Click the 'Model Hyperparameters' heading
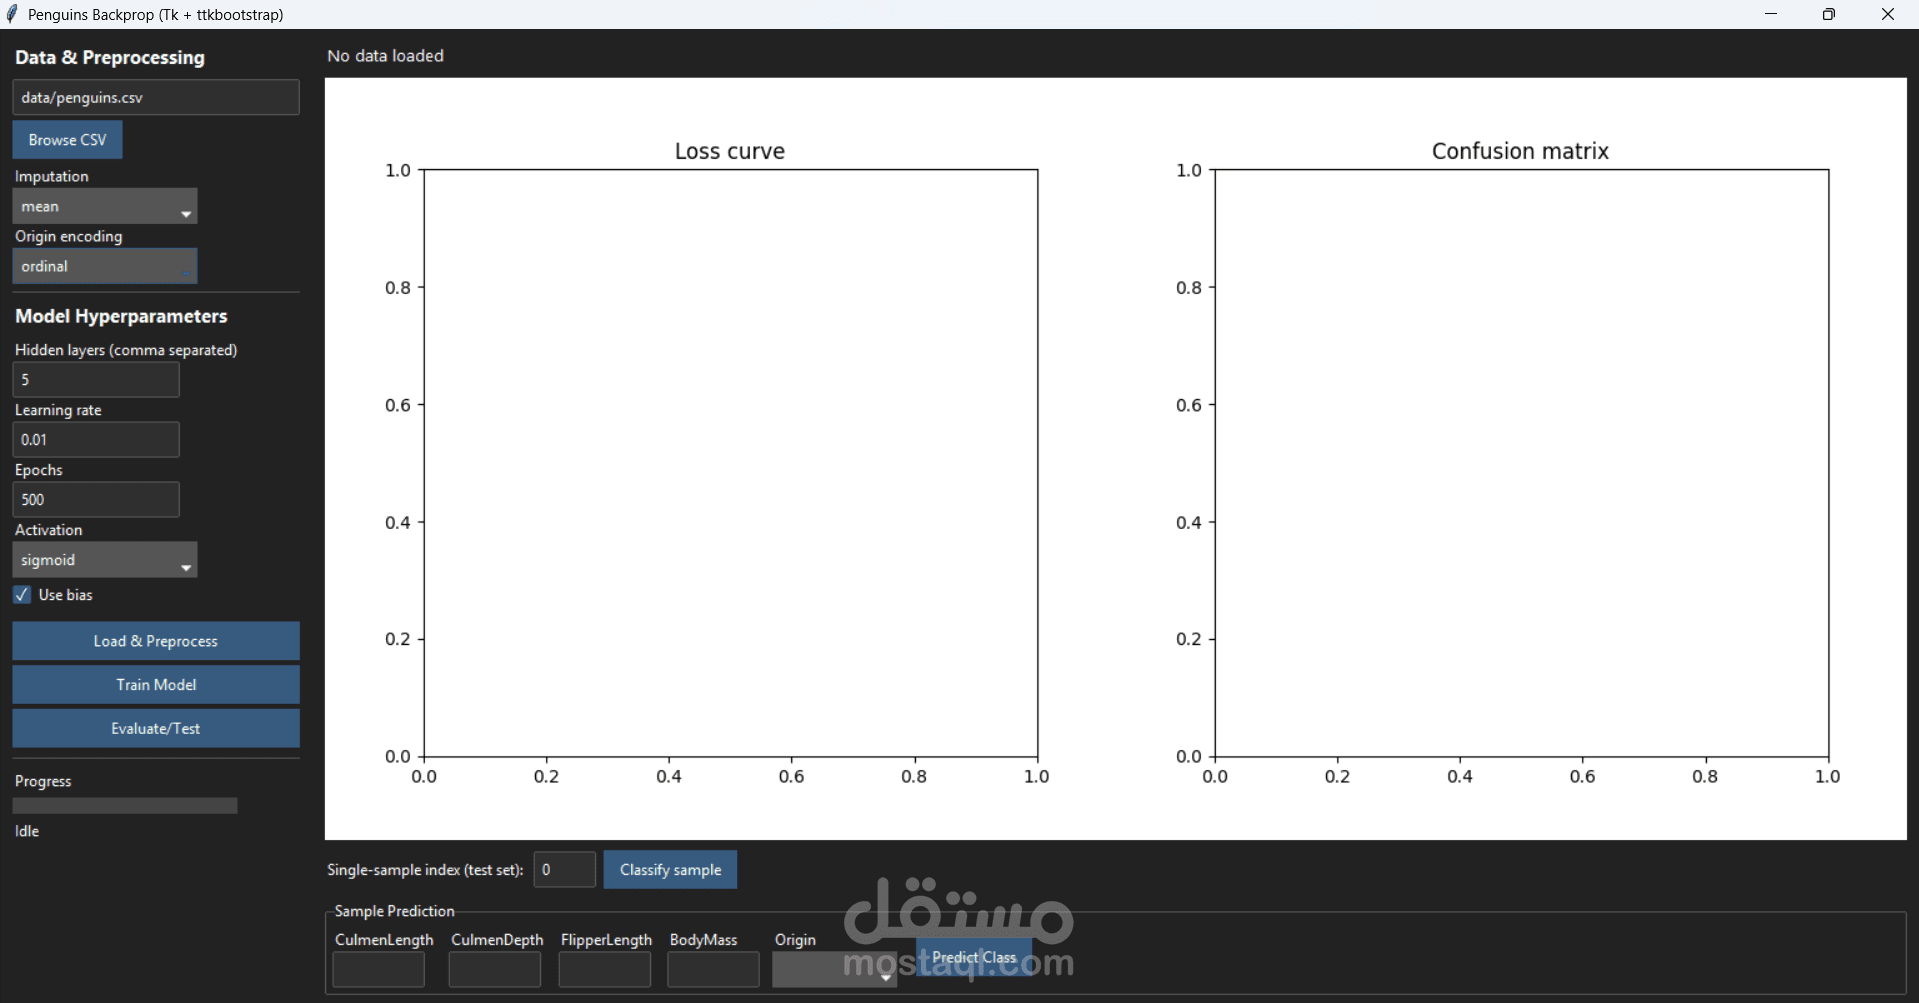Viewport: 1919px width, 1003px height. [121, 316]
